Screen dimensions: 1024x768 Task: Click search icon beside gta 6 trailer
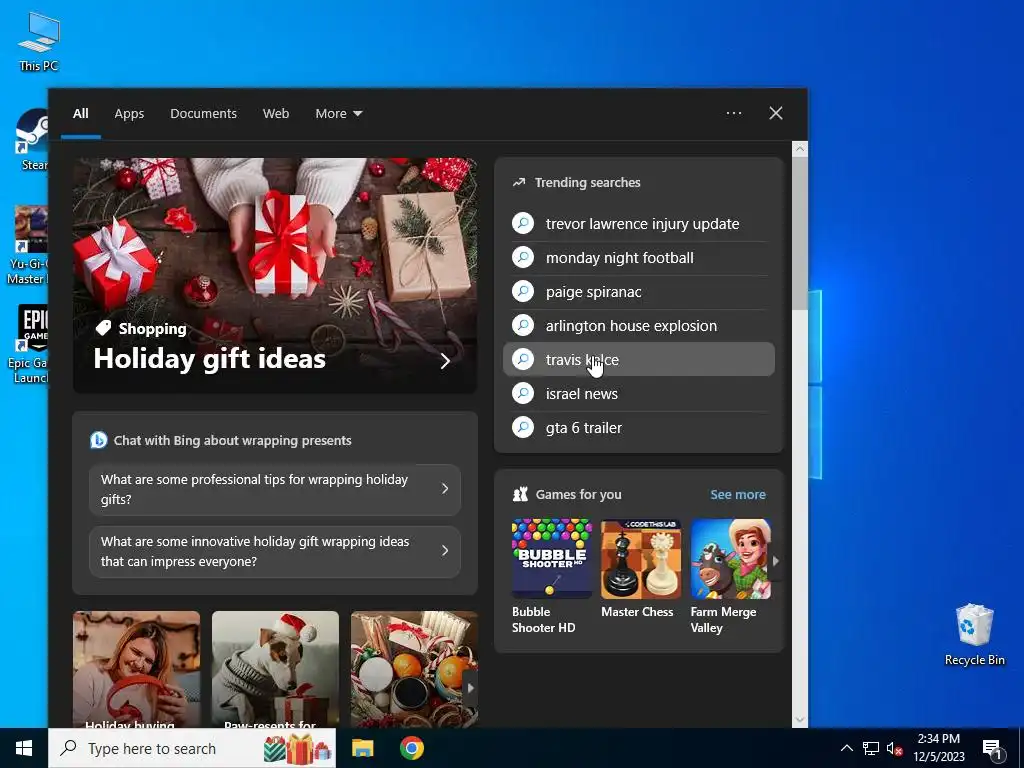(x=523, y=427)
